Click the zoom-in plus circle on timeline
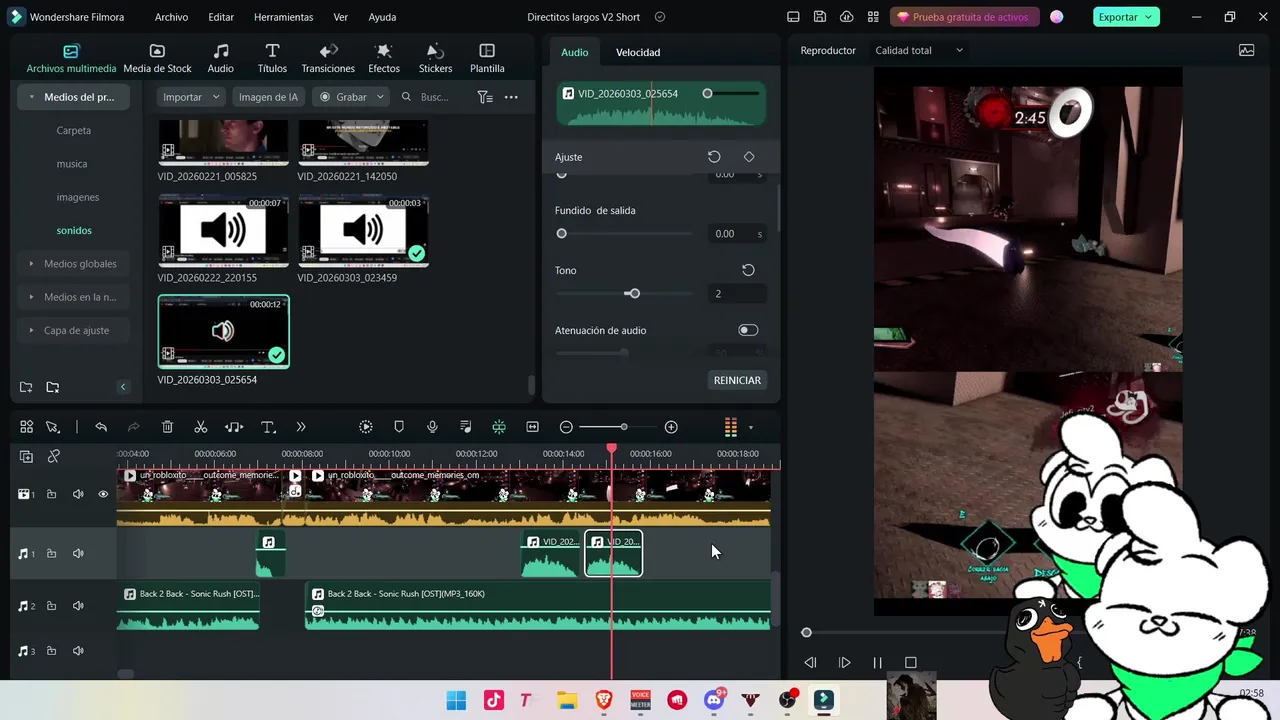This screenshot has height=720, width=1280. click(x=671, y=427)
